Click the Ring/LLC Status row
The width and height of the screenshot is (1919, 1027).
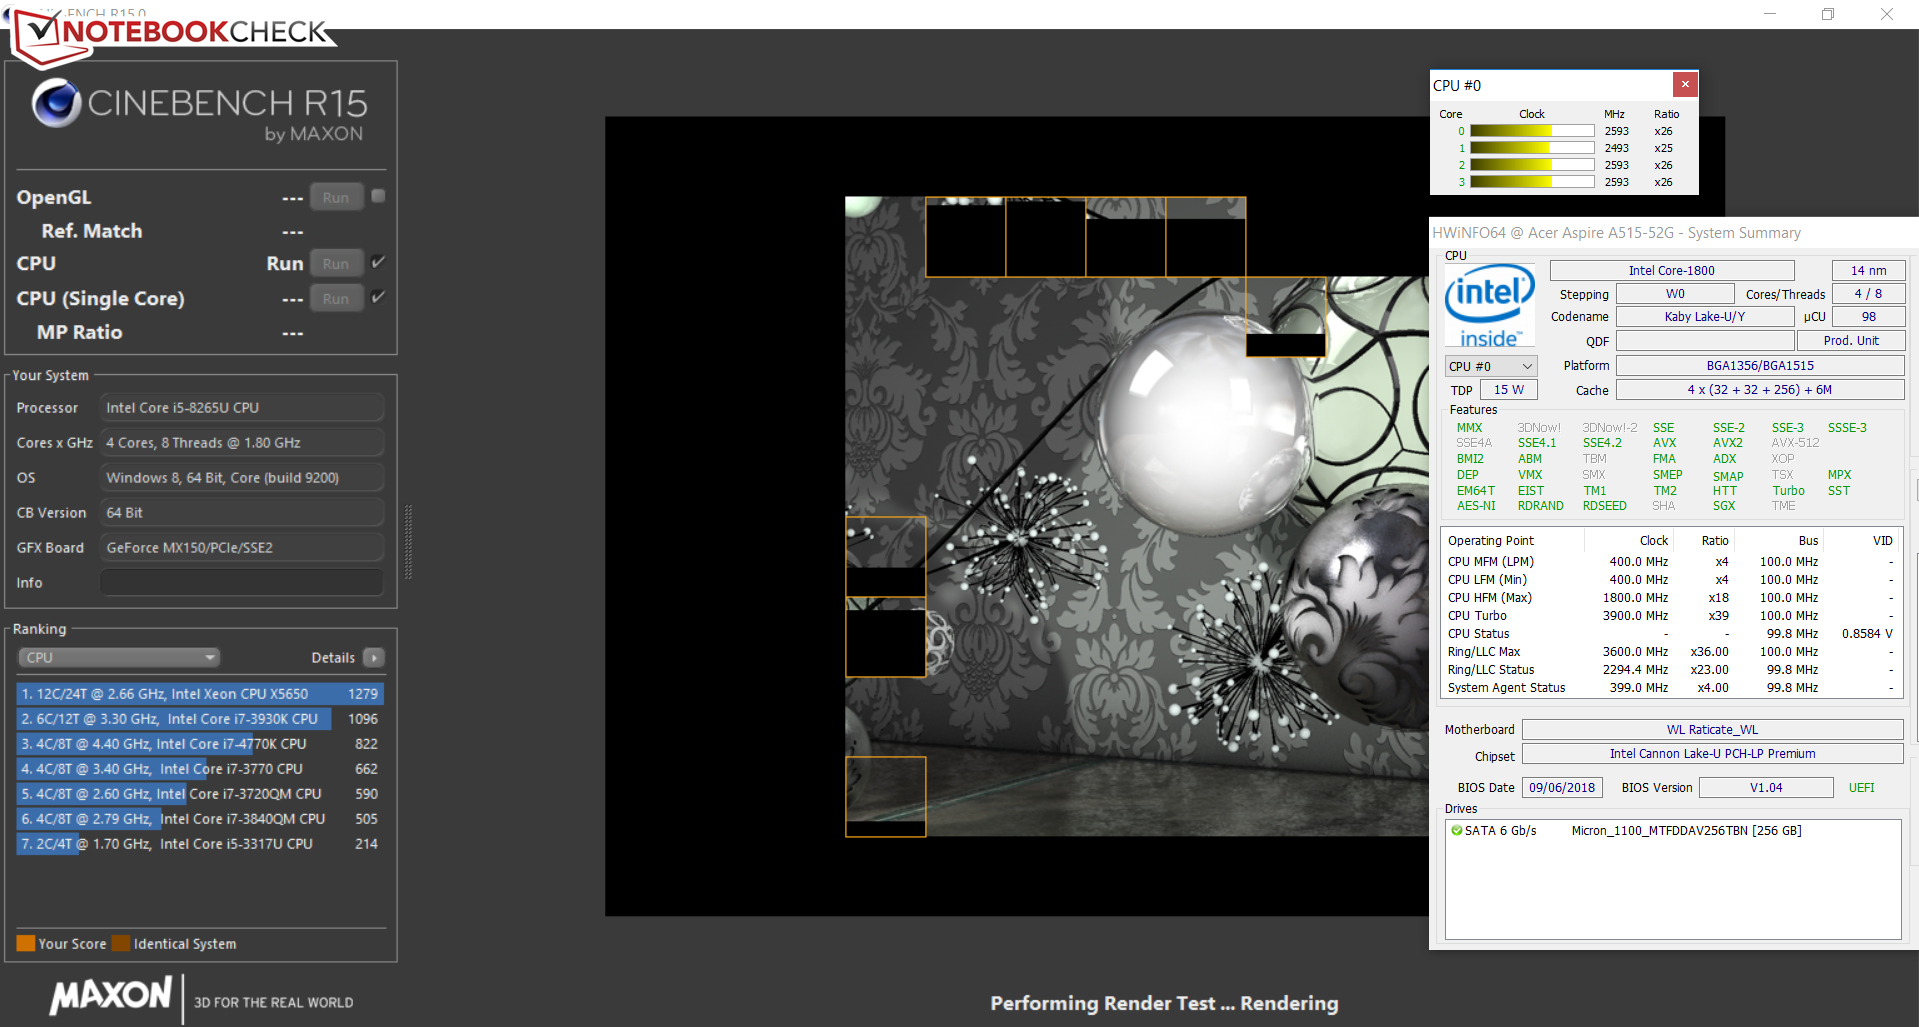coord(1670,670)
